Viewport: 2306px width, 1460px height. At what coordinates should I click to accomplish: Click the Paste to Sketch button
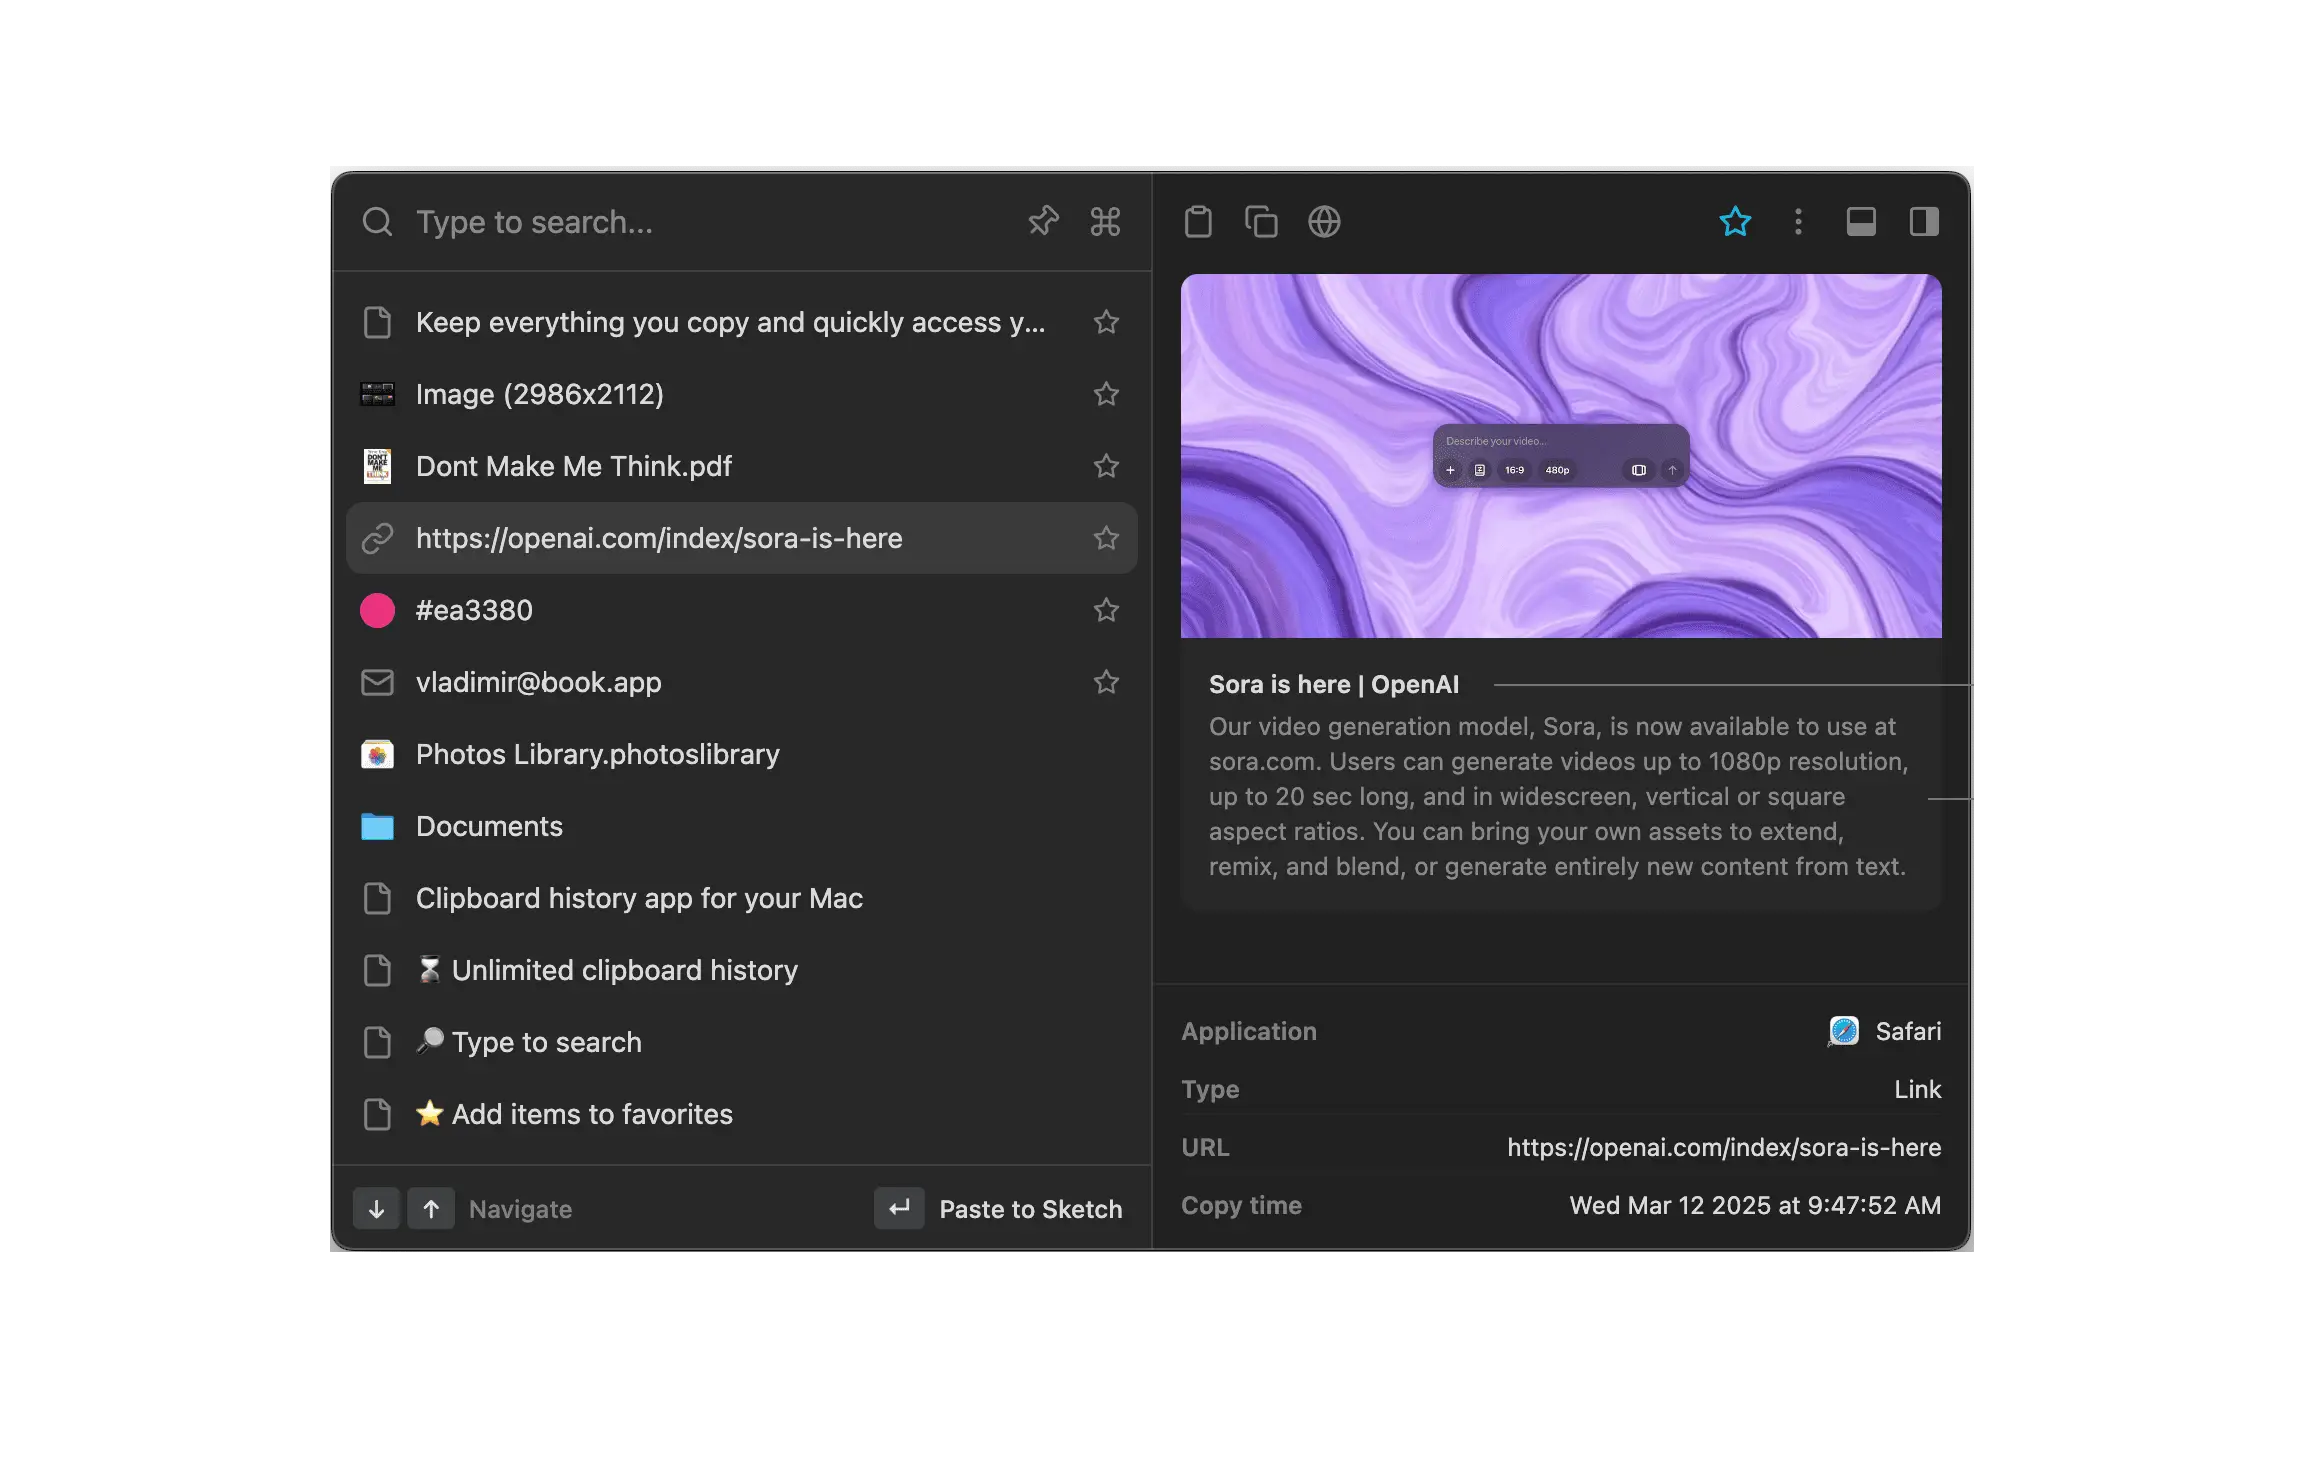[1030, 1208]
